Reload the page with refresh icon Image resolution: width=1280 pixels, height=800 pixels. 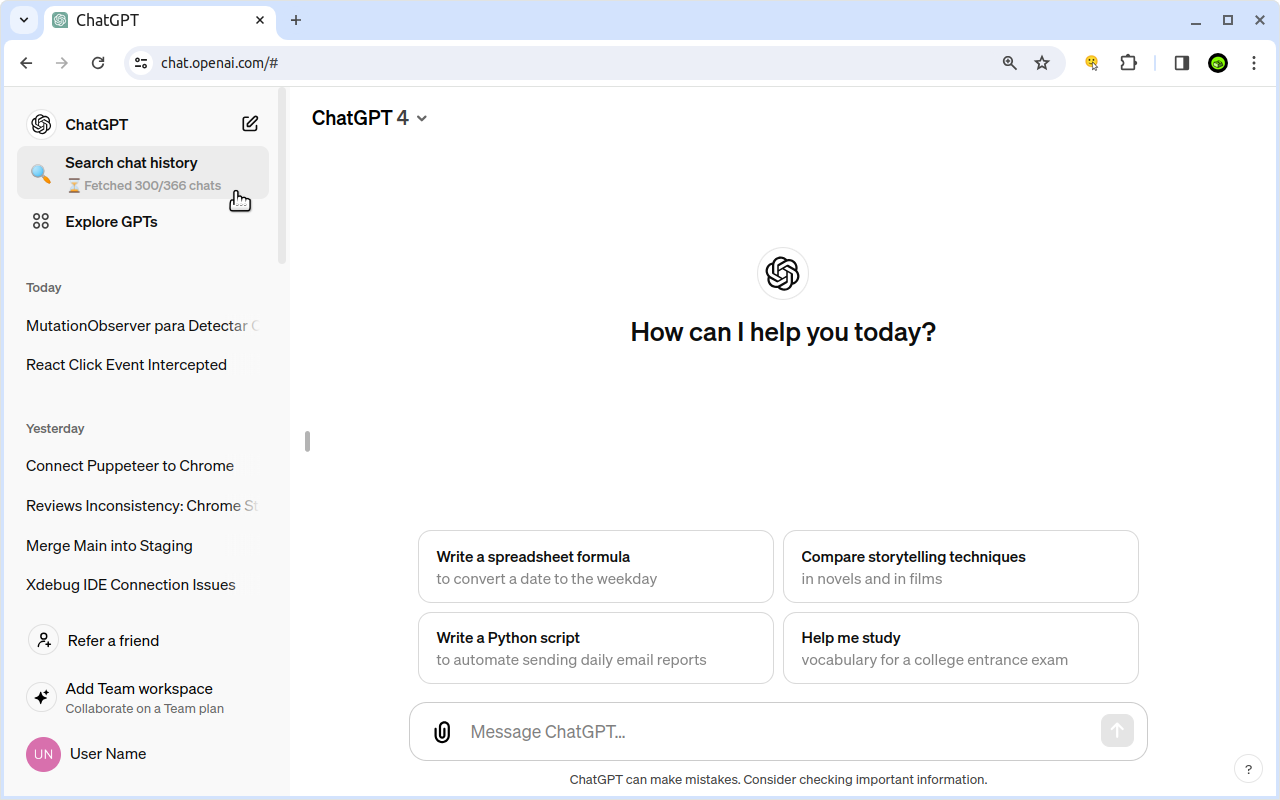tap(98, 63)
